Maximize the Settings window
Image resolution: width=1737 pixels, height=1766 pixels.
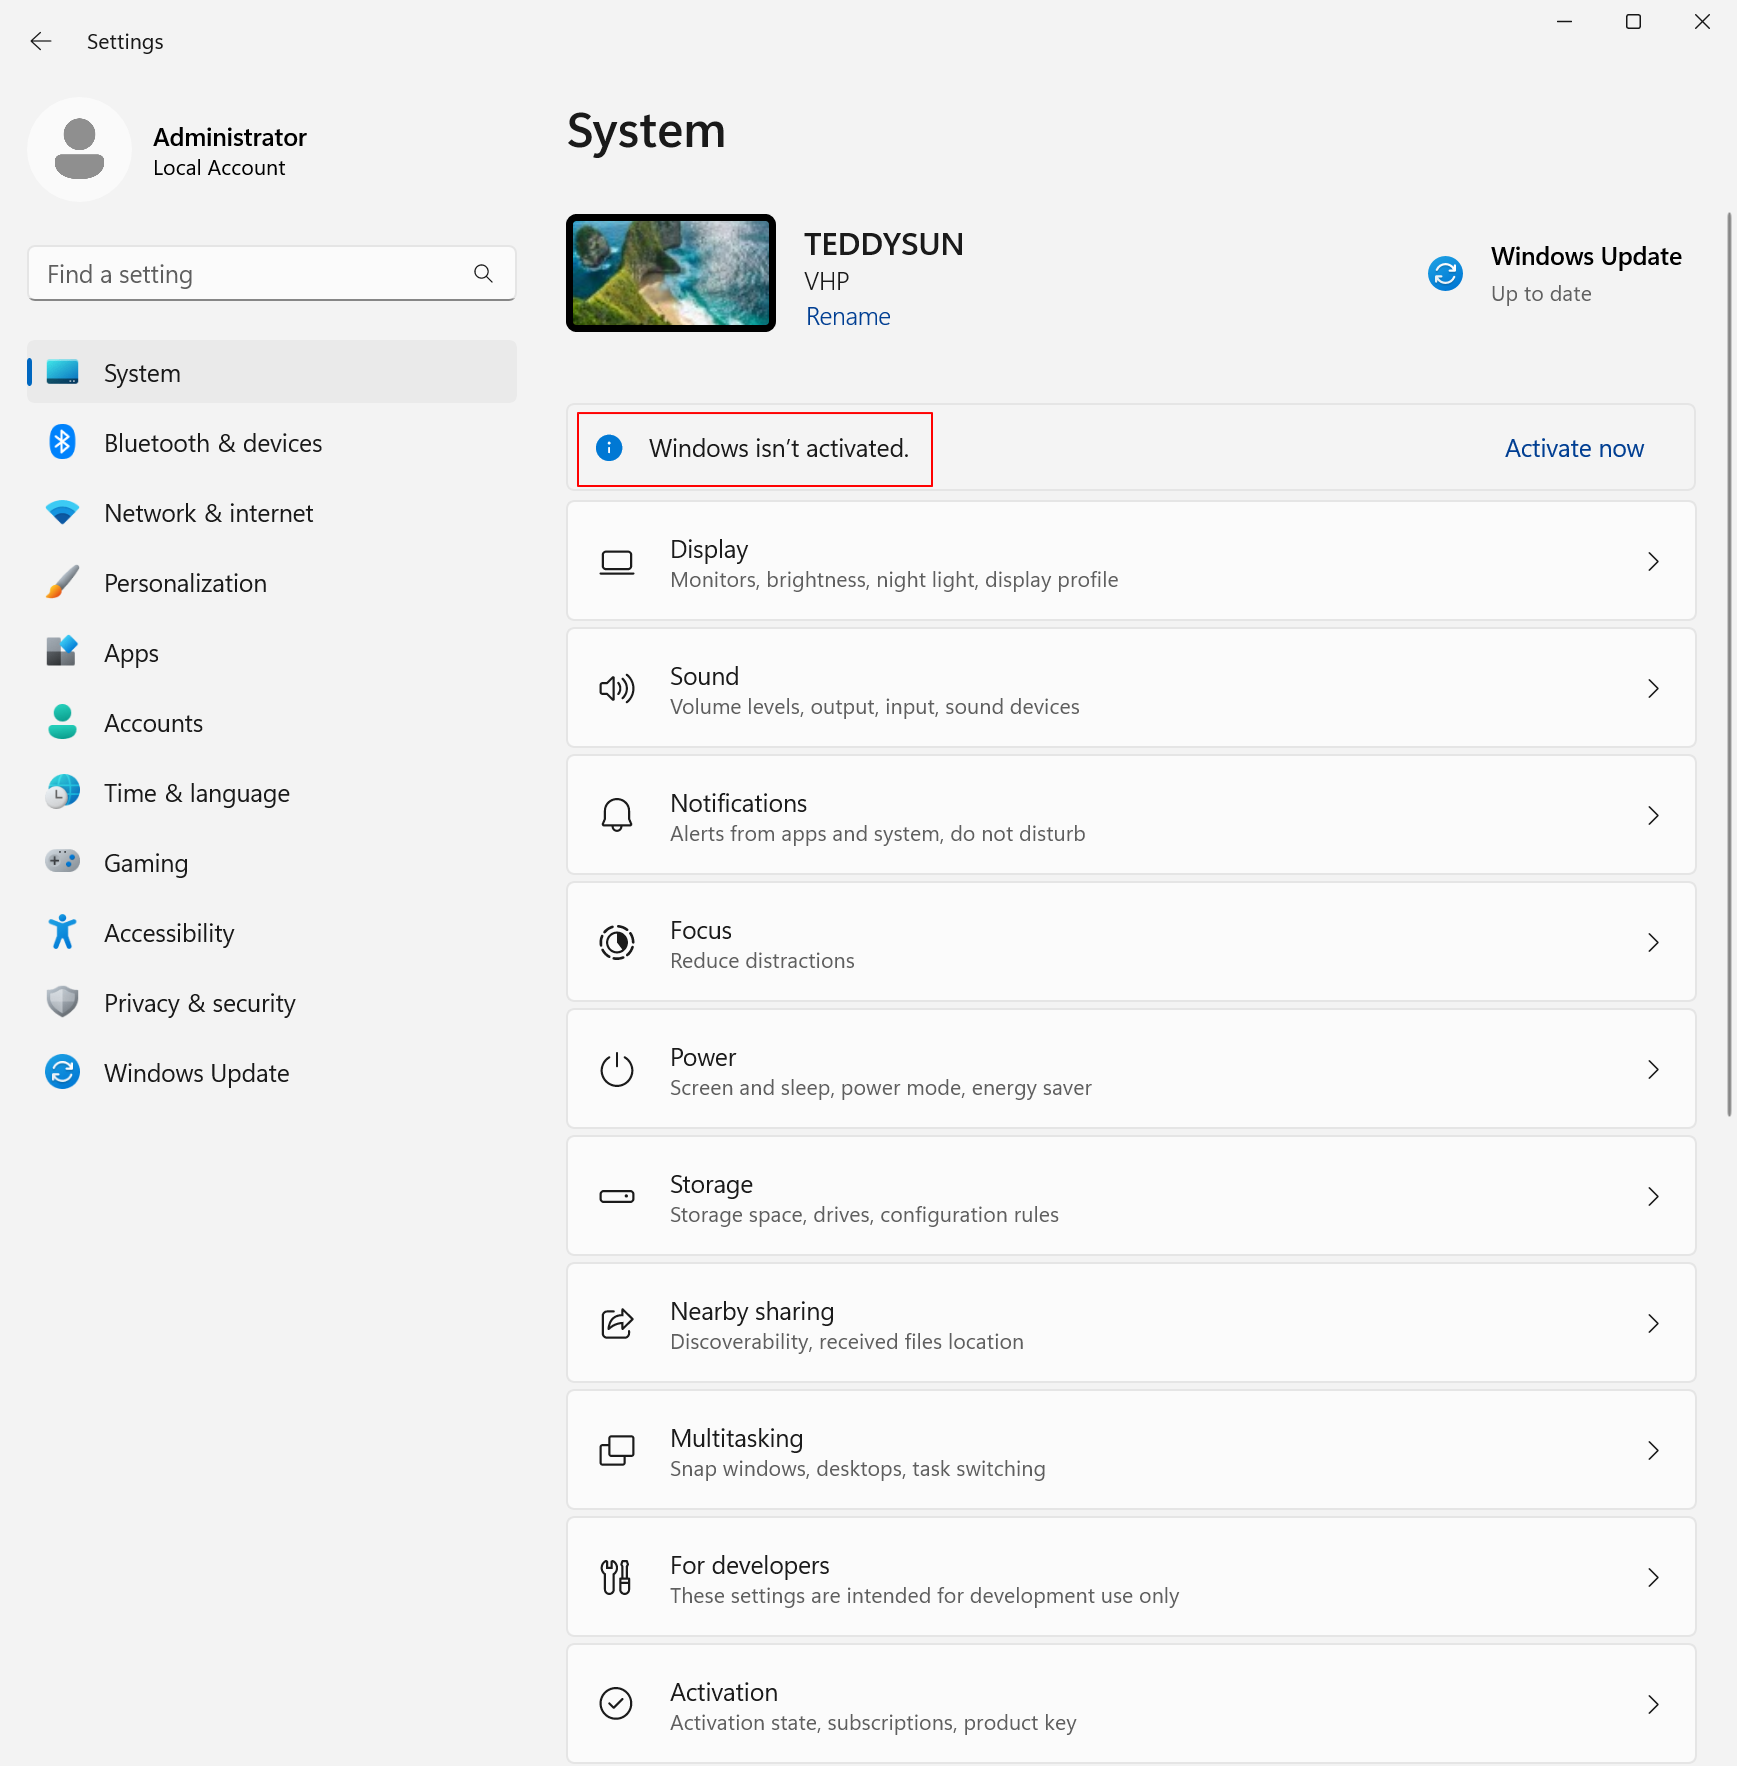pos(1633,21)
